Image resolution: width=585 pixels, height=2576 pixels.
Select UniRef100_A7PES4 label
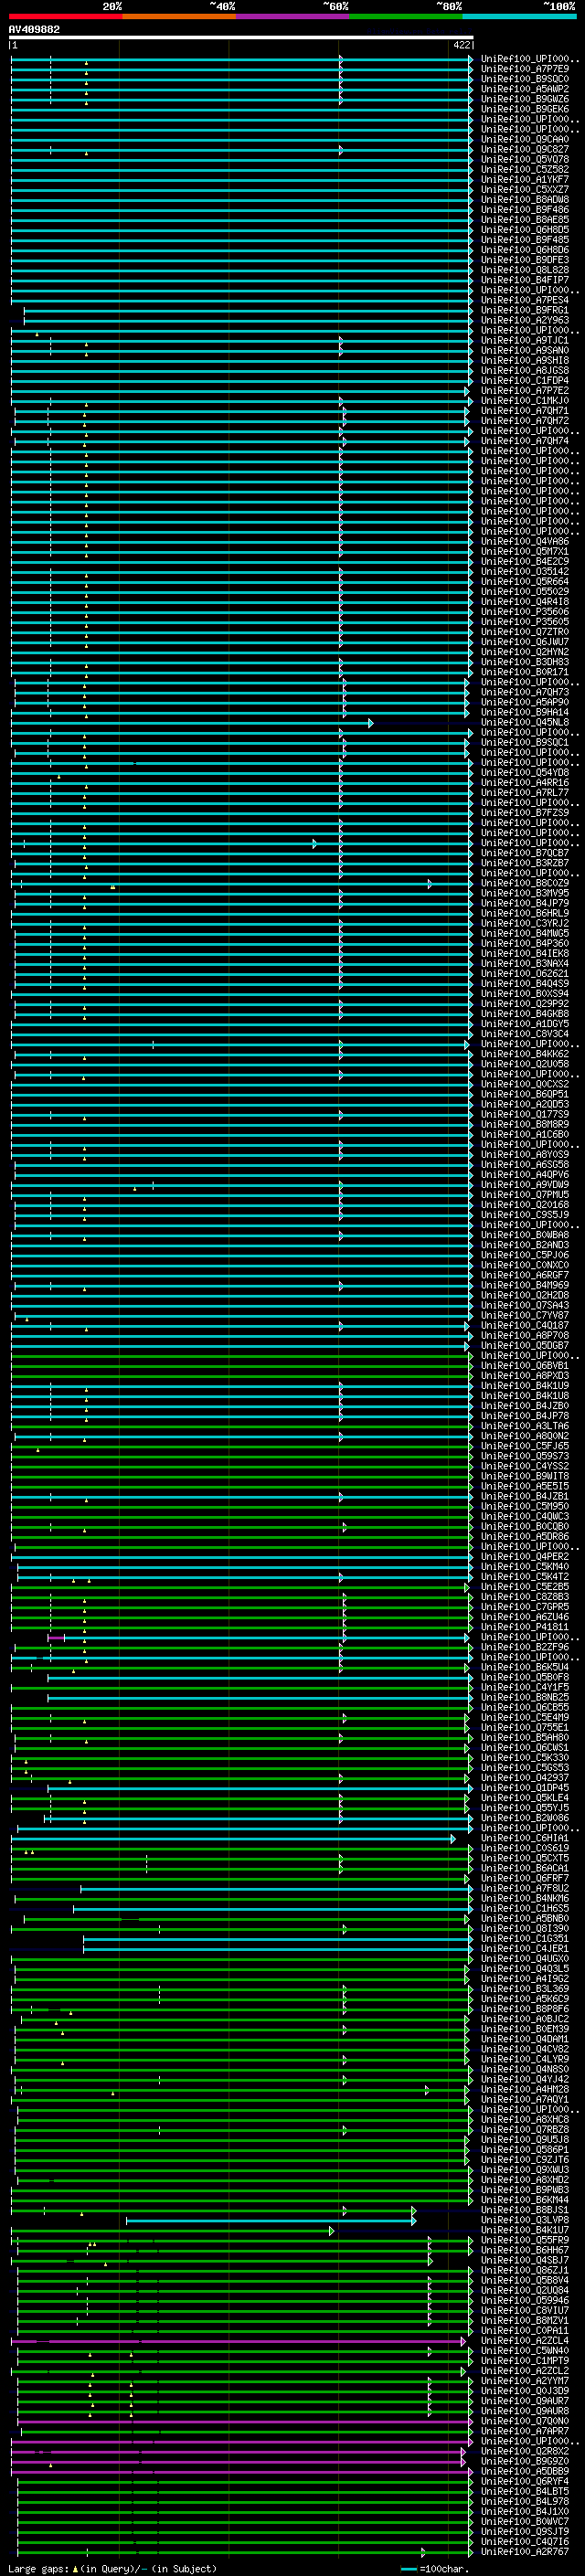524,300
